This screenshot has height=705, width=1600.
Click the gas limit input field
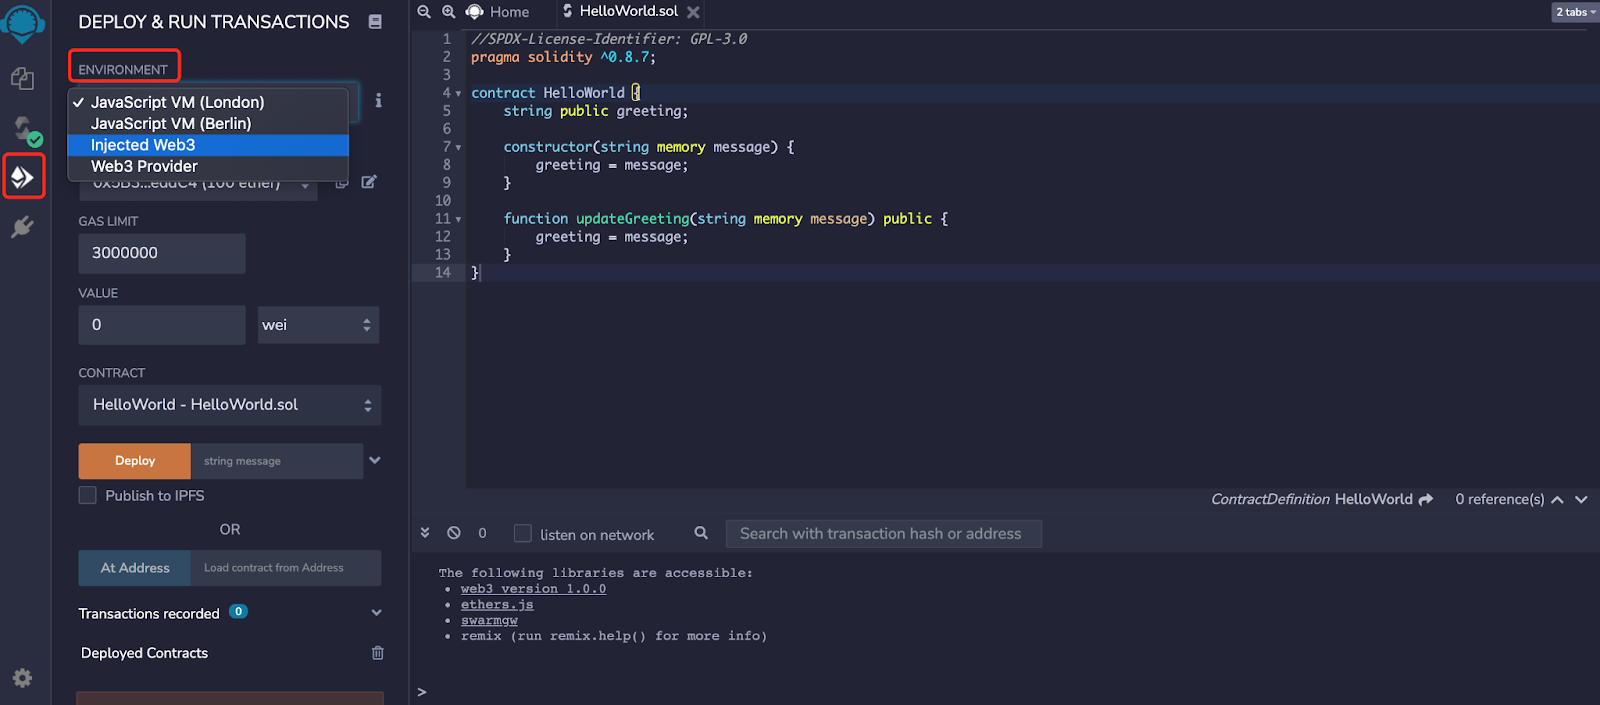tap(162, 253)
